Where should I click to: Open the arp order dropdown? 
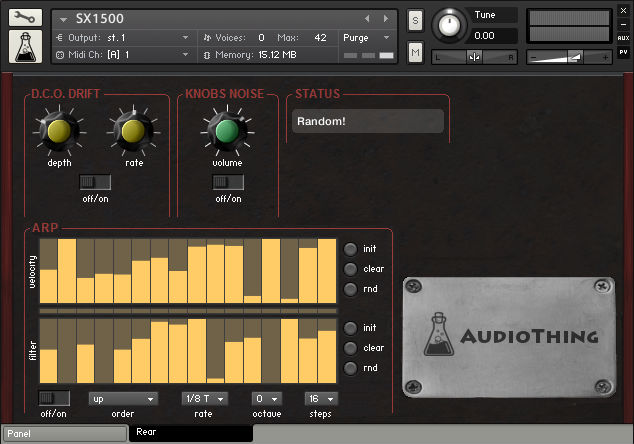pos(123,398)
